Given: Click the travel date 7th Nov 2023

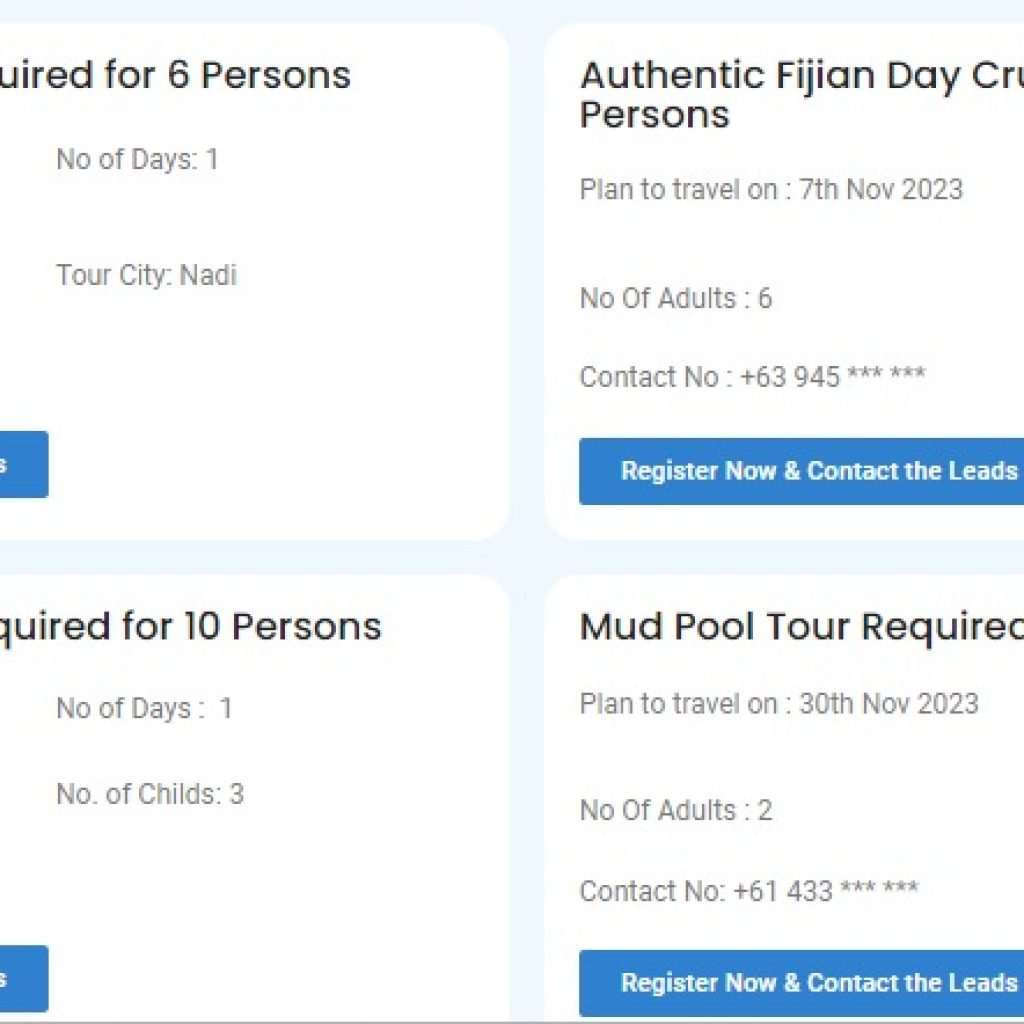Looking at the screenshot, I should click(x=772, y=190).
